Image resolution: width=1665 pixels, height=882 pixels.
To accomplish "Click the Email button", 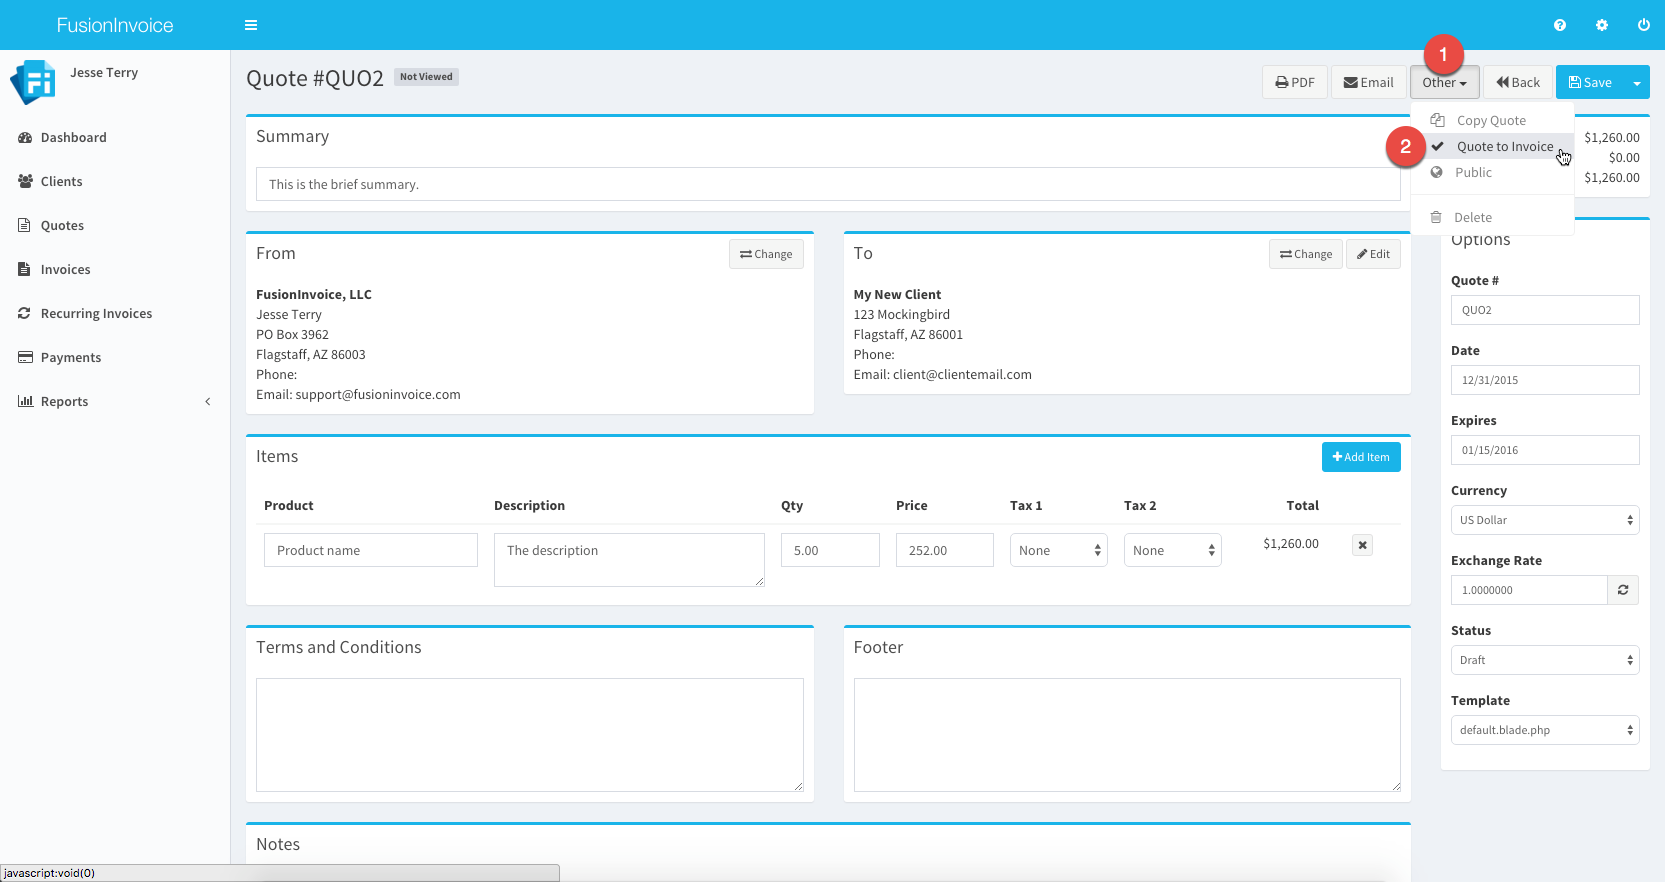I will 1368,82.
